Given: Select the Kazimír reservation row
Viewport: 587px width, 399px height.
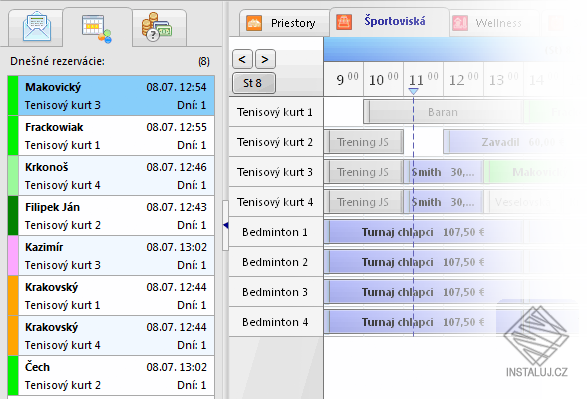Looking at the screenshot, I should 111,256.
